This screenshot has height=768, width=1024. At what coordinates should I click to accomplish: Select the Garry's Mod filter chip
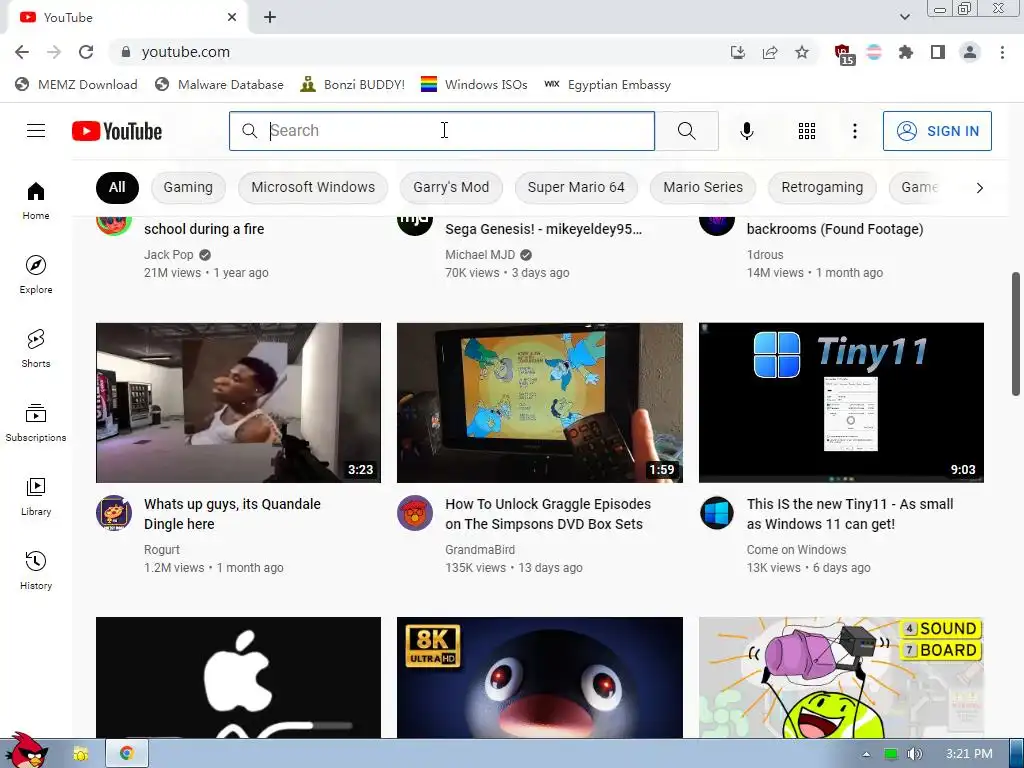[451, 187]
